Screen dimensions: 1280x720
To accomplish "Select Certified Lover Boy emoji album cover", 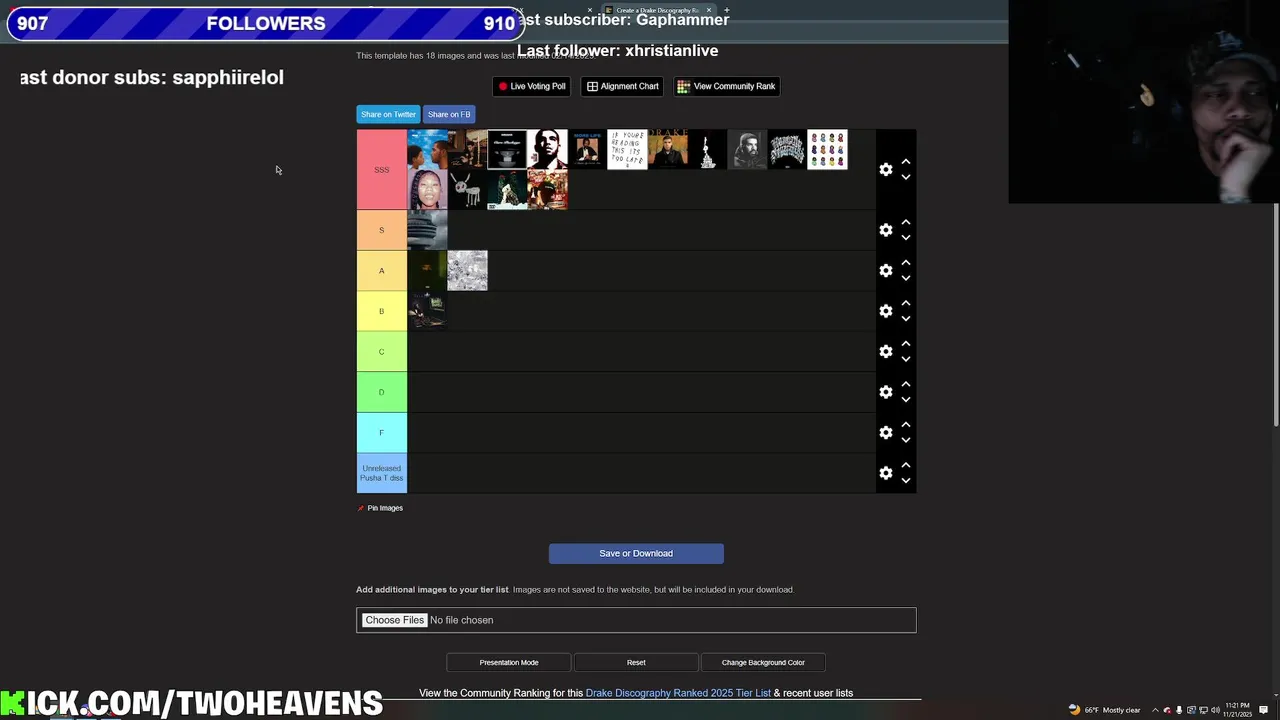I will [x=827, y=150].
